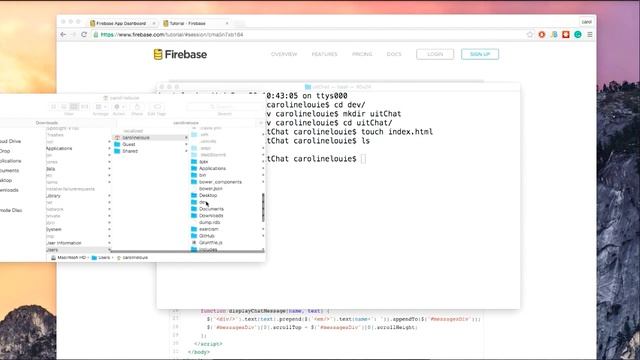This screenshot has width=640, height=360.
Task: Close the Tutorial - Firebase tab
Action: click(227, 24)
